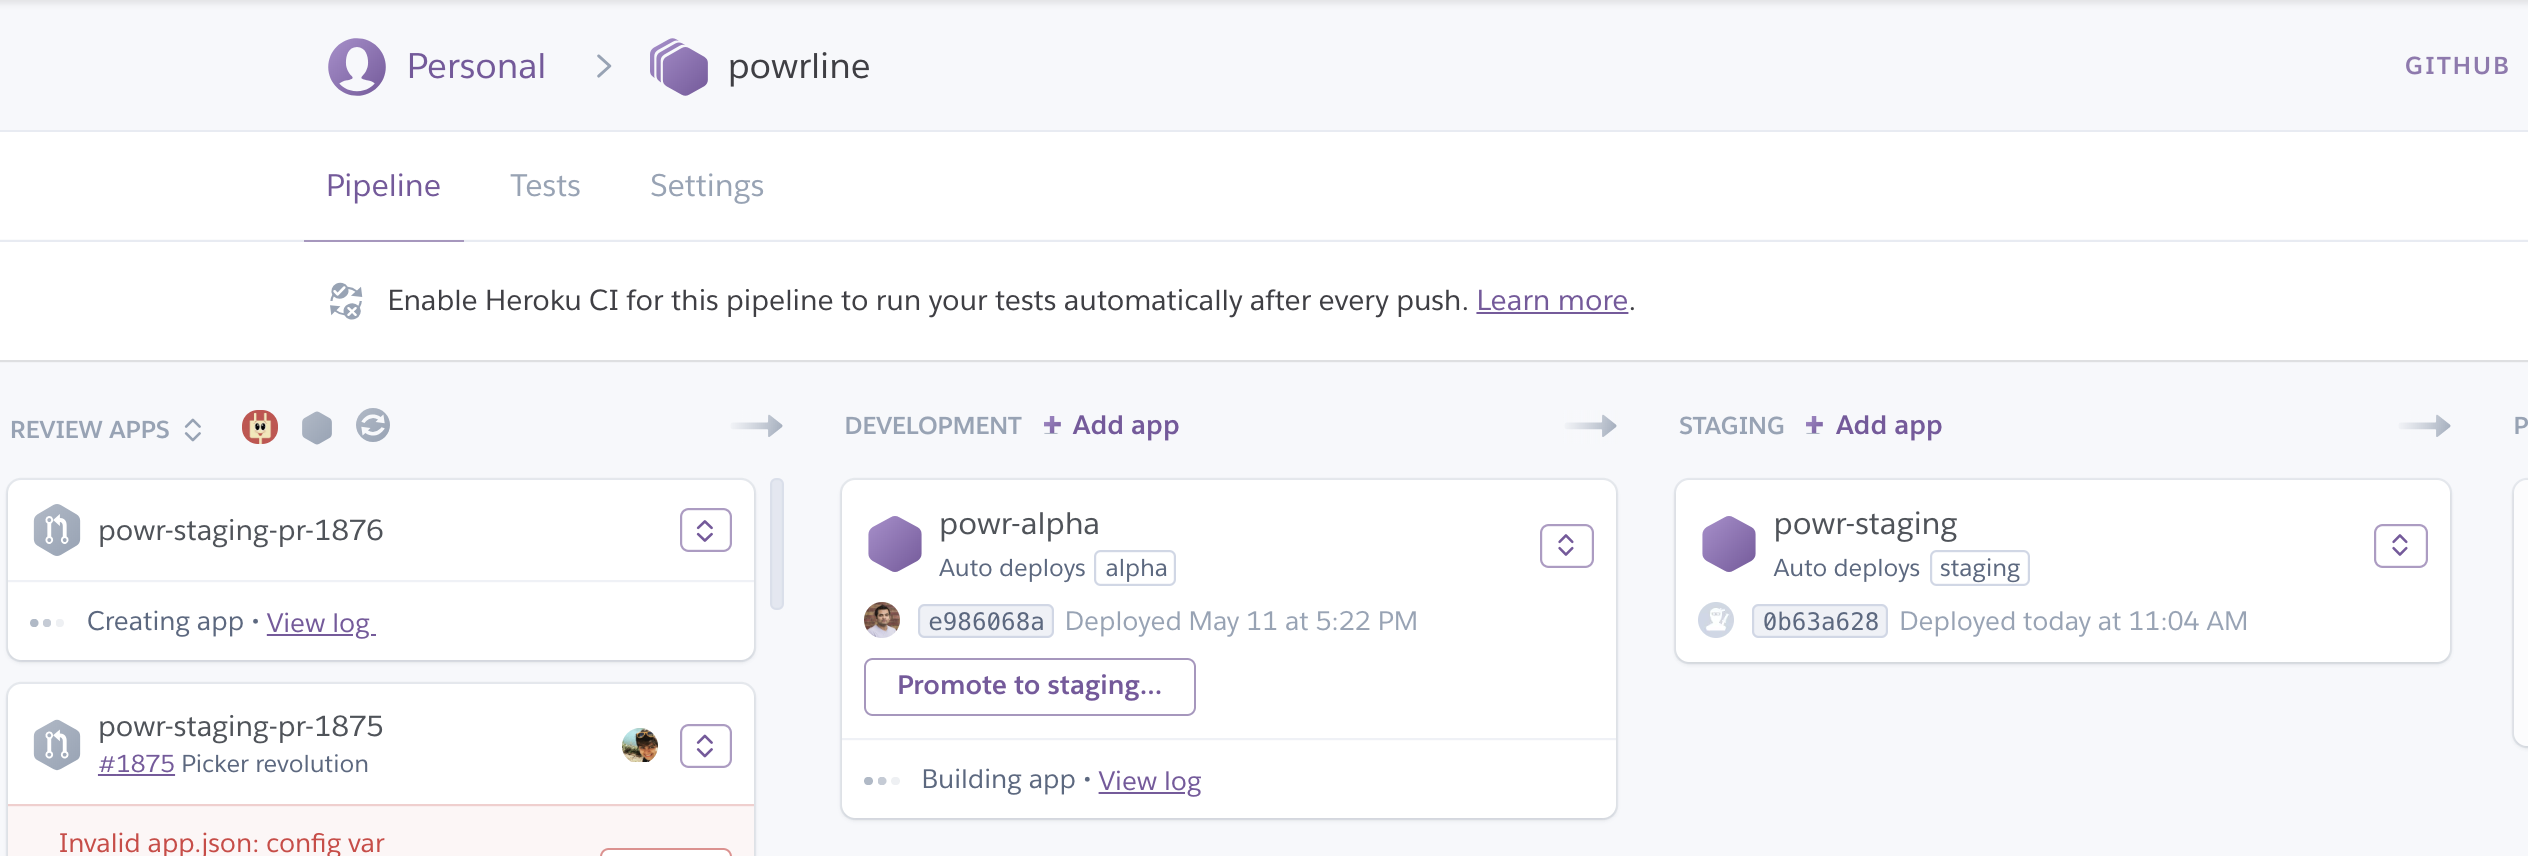The image size is (2528, 856).
Task: Click the hexagon app icon beside Review Apps
Action: click(x=317, y=426)
